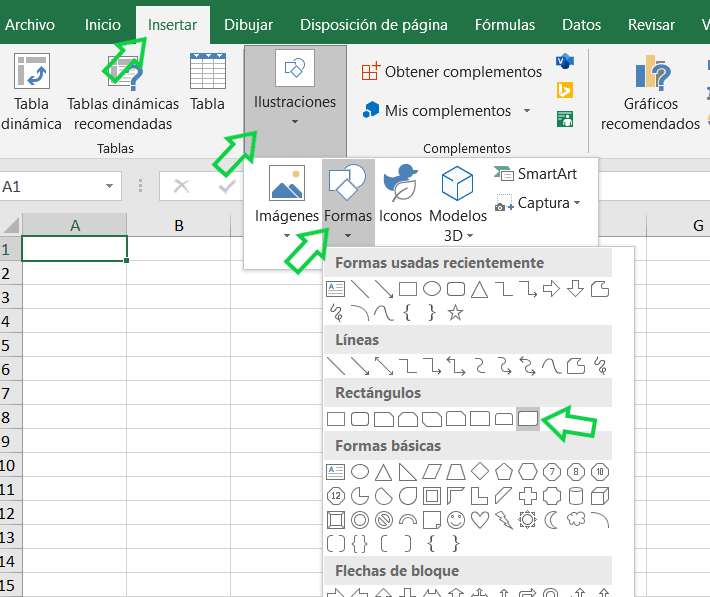Pick octagon shape labeled 8
This screenshot has width=710, height=597.
coord(576,472)
